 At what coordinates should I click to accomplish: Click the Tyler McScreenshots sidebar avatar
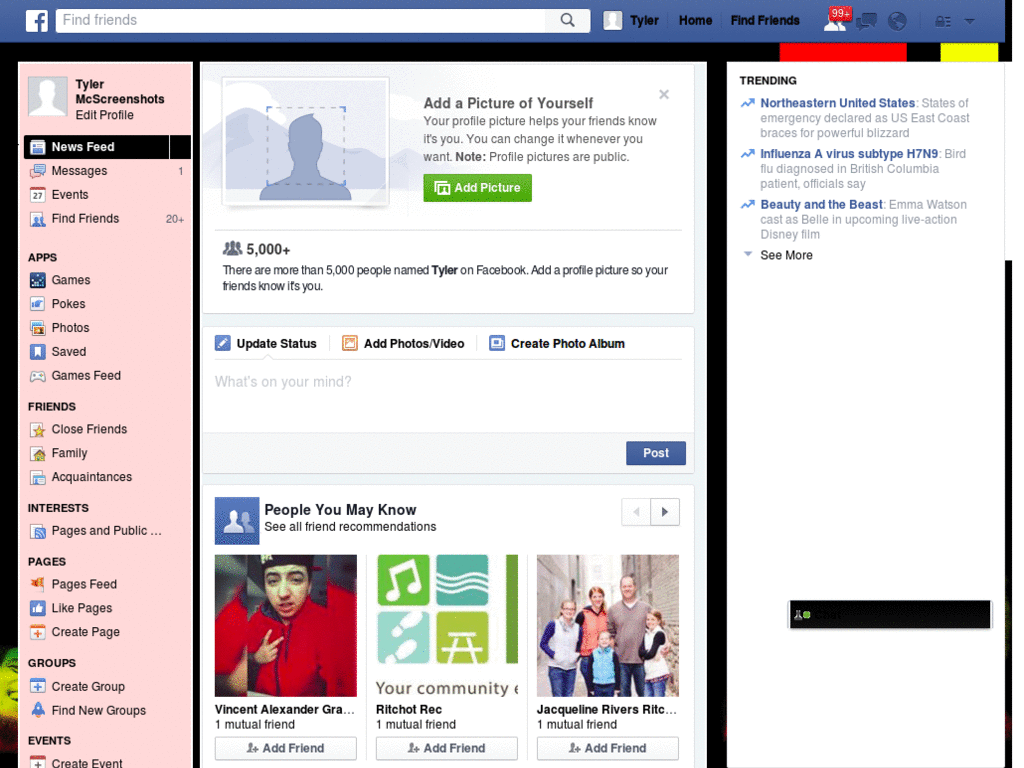coord(48,97)
